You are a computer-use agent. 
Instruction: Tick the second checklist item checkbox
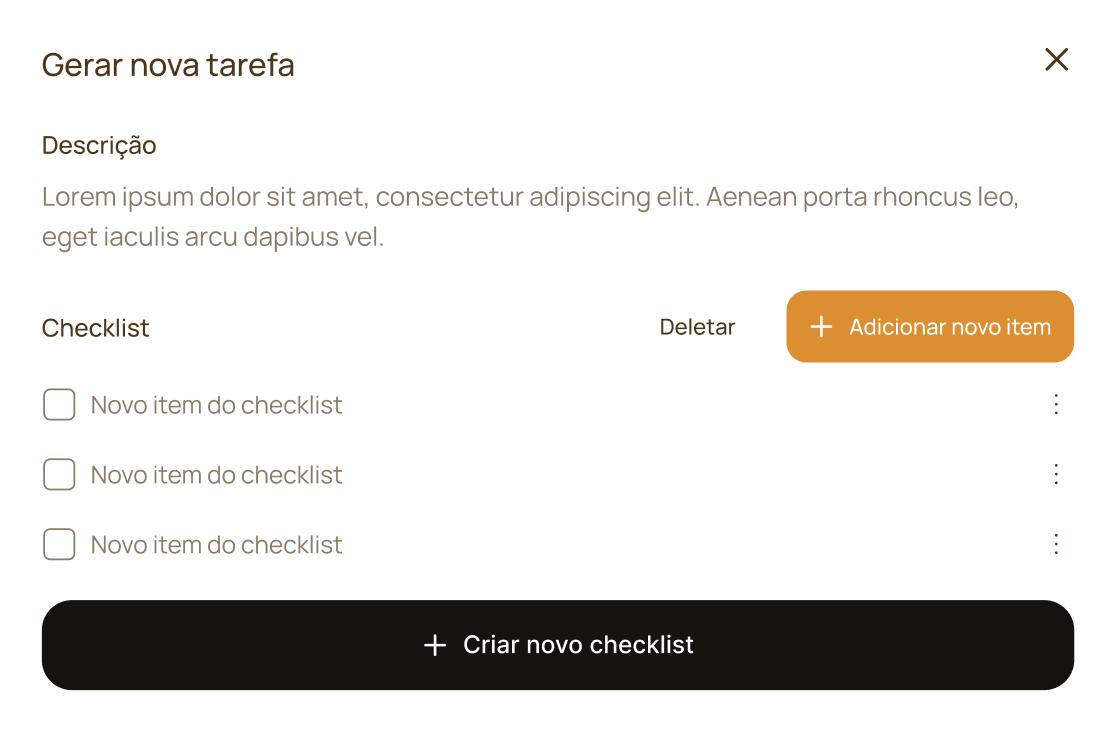click(59, 475)
